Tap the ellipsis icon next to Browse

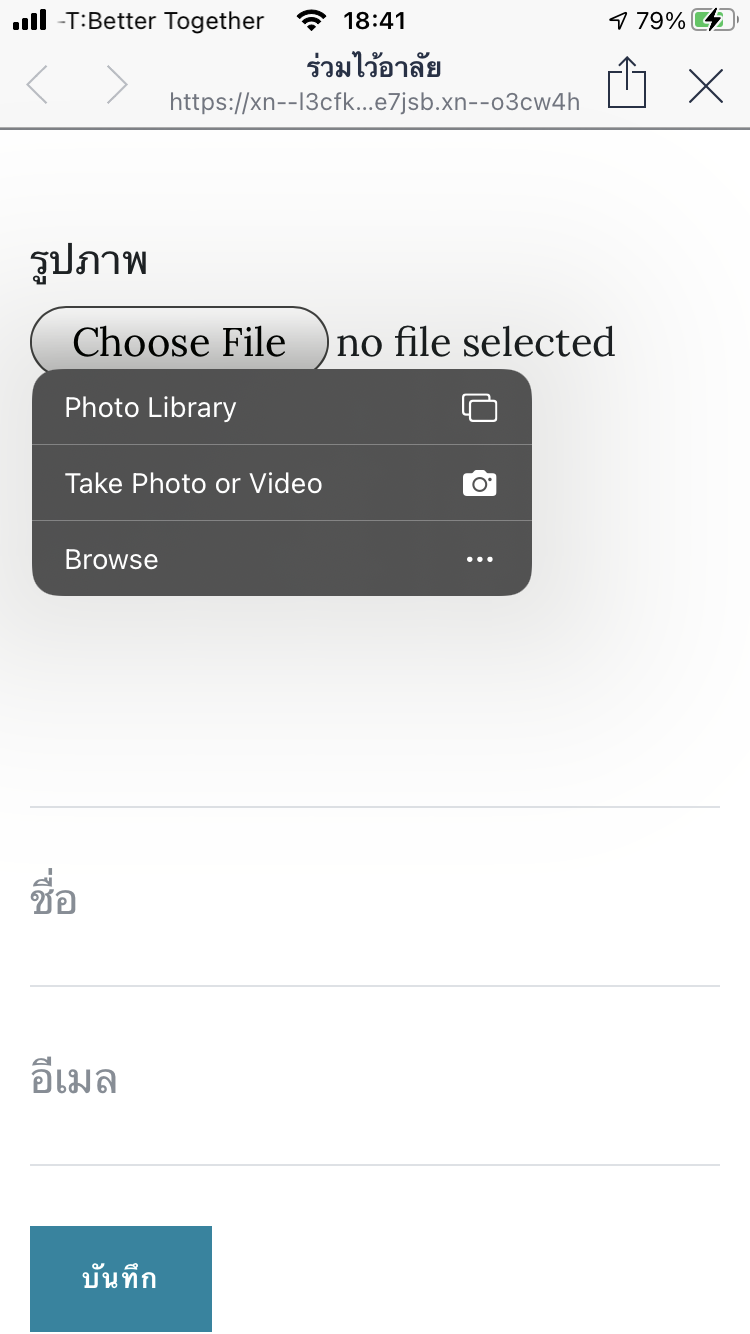(479, 559)
